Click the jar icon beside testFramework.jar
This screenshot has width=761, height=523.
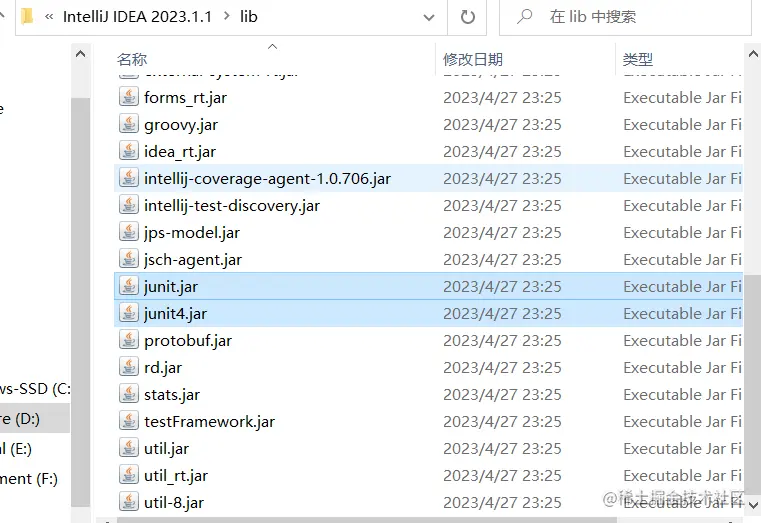click(129, 421)
